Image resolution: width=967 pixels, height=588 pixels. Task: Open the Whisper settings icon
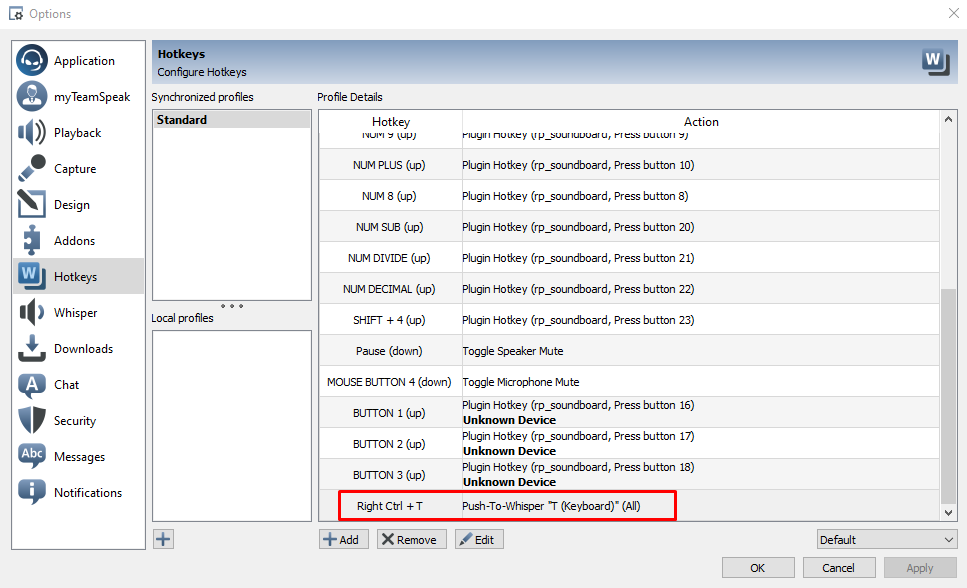coord(32,313)
